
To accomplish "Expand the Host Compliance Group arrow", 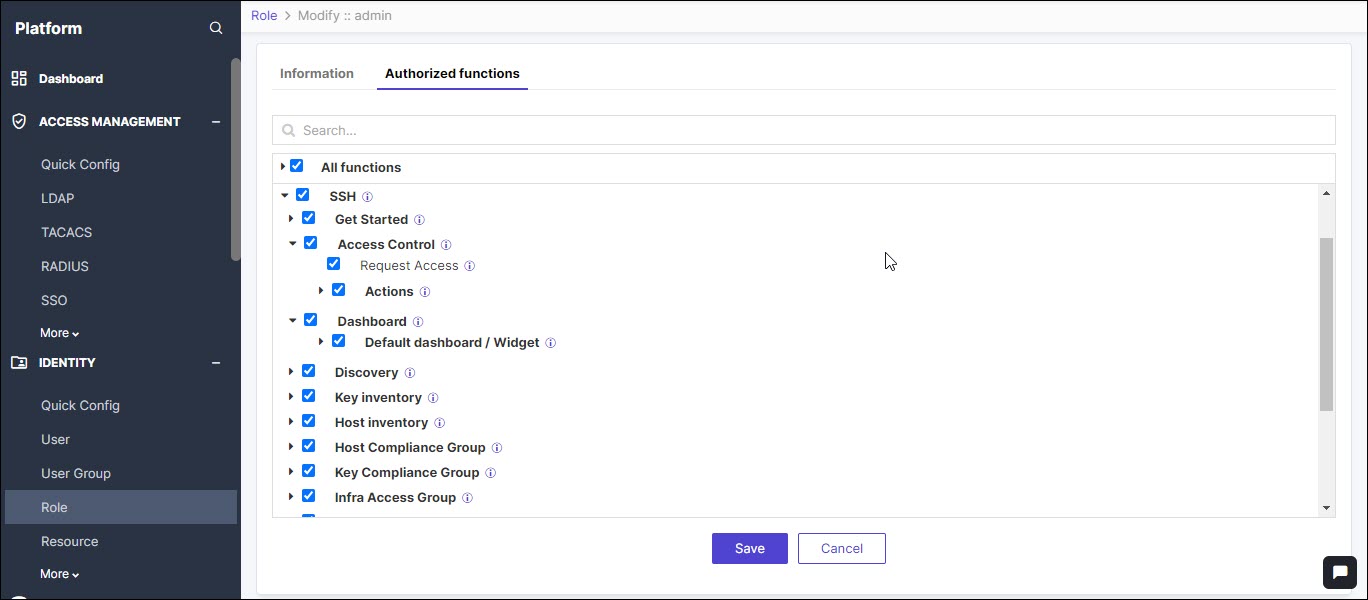I will (291, 447).
